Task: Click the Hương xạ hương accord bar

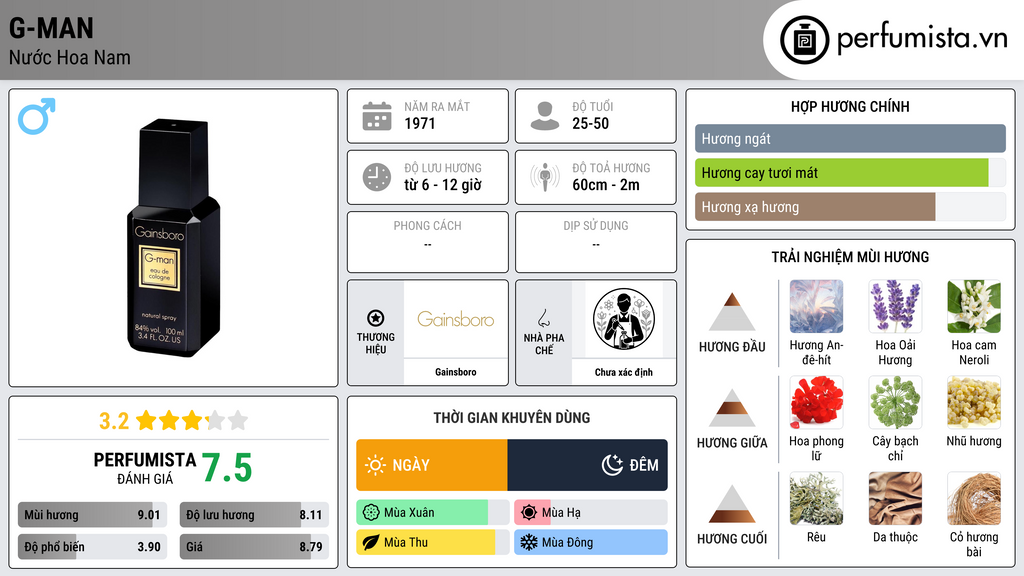Action: [850, 207]
